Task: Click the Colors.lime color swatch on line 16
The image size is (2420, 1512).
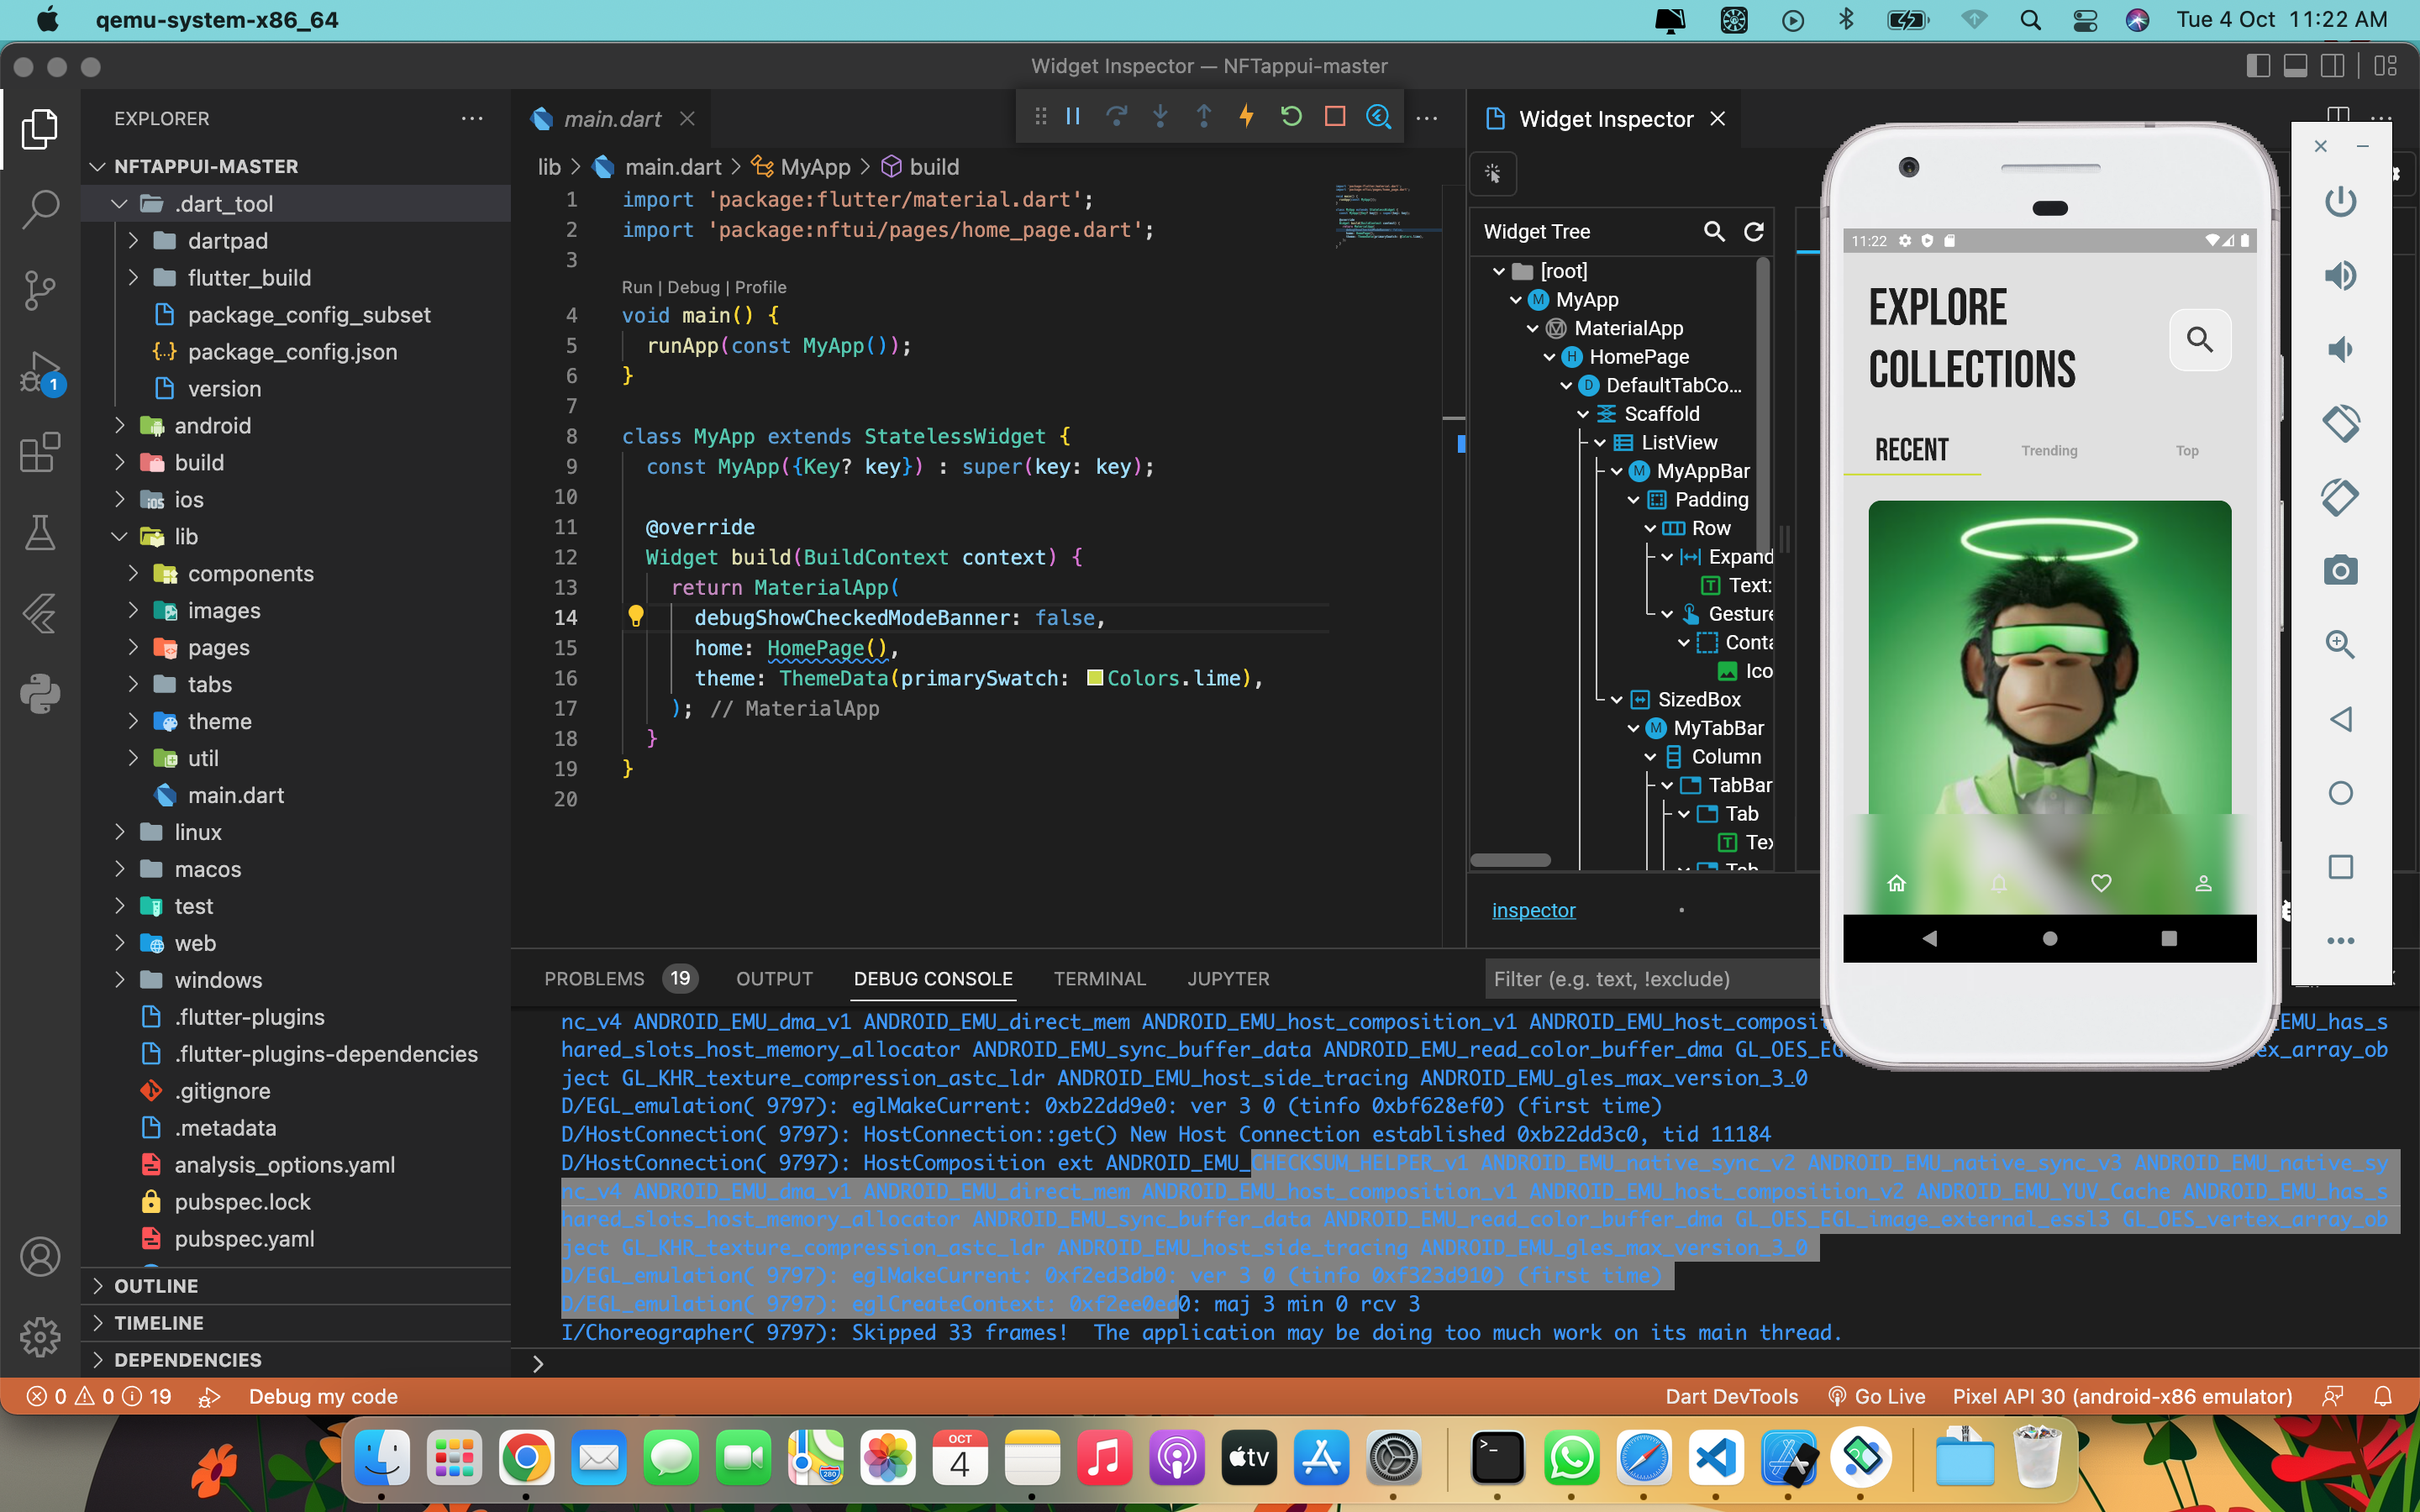Action: pyautogui.click(x=1096, y=678)
